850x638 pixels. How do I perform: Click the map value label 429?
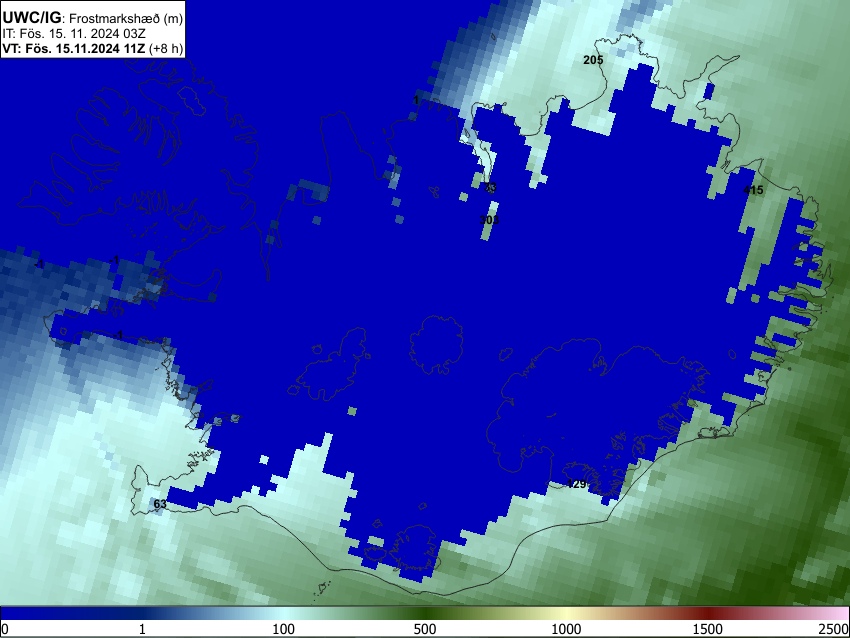[576, 484]
